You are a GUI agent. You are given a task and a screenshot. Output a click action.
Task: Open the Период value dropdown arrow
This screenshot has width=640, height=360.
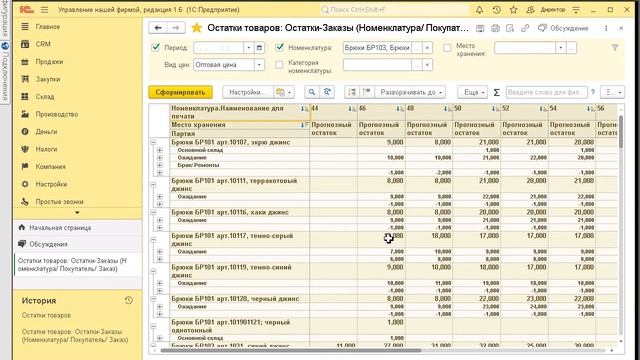(x=249, y=48)
